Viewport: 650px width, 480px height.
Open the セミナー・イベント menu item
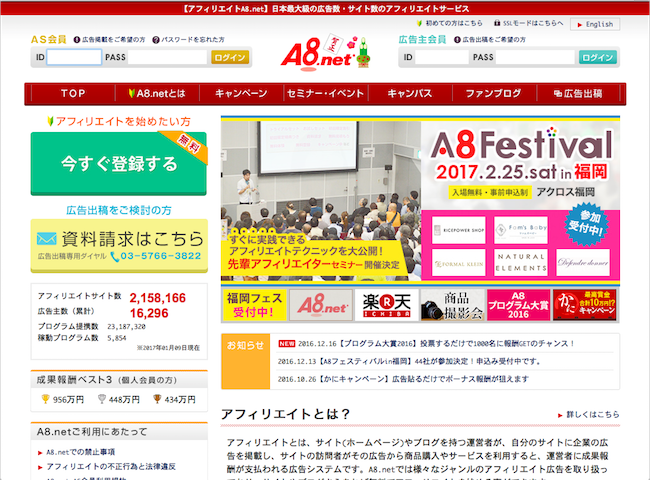coord(326,94)
